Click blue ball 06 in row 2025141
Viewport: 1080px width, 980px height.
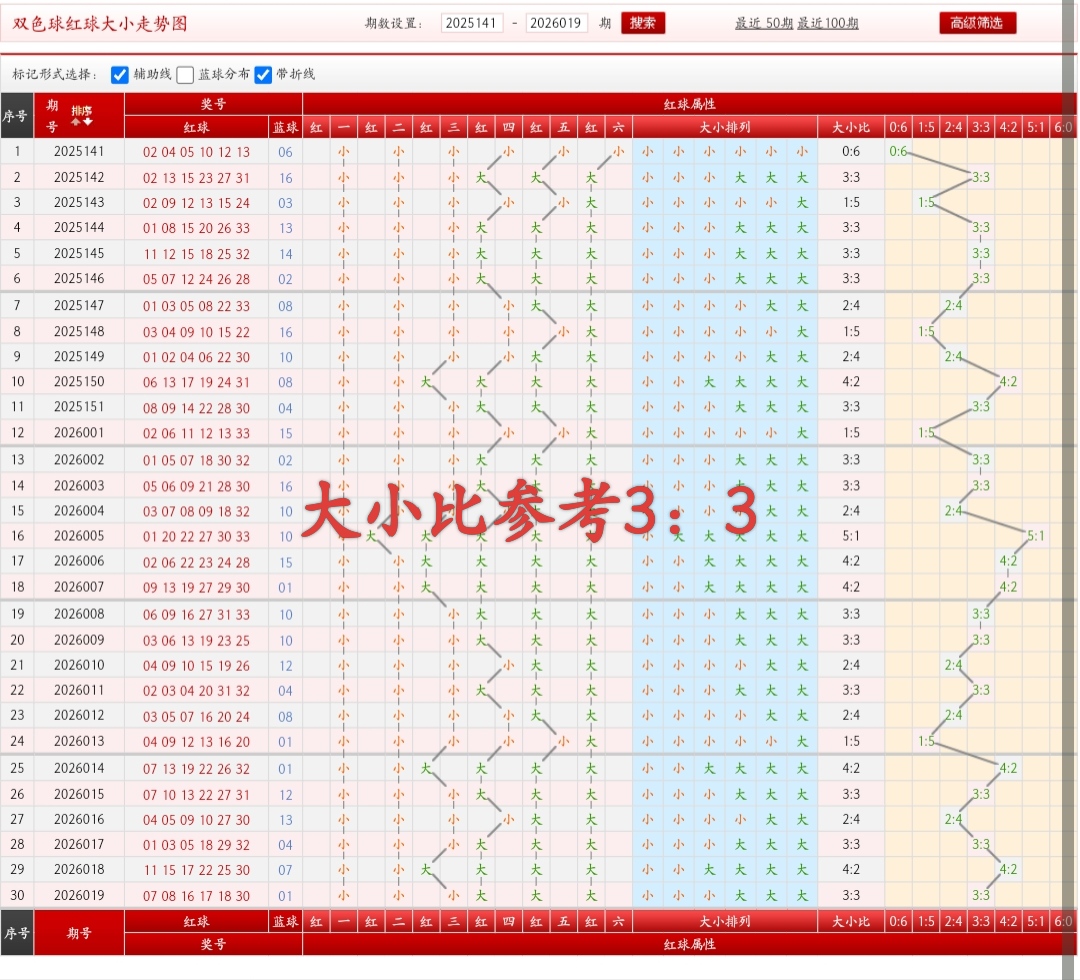[285, 152]
